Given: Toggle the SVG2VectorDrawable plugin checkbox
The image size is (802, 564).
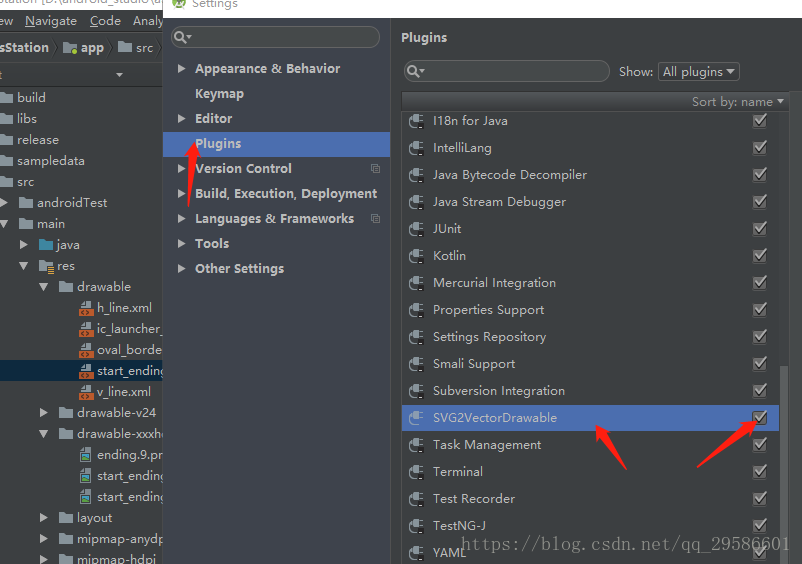Looking at the screenshot, I should pyautogui.click(x=760, y=418).
